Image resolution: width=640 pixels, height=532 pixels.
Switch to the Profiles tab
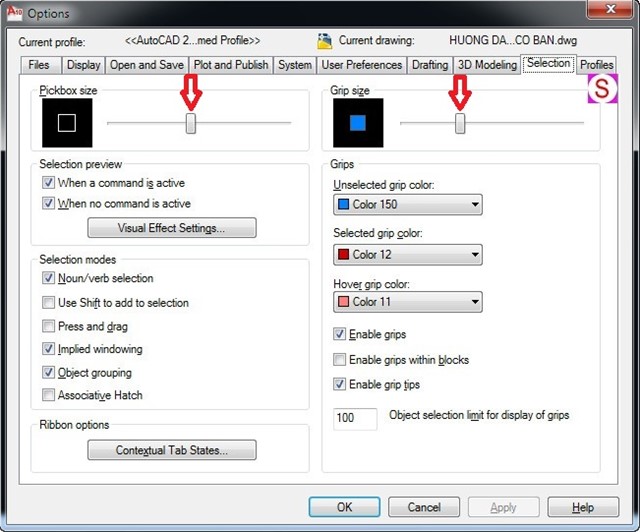tap(596, 65)
